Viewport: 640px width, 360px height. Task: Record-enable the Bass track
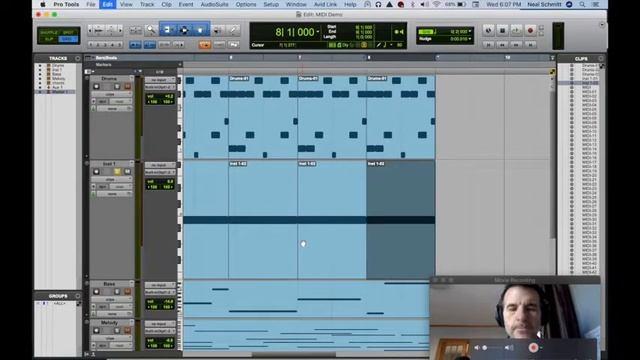[96, 292]
